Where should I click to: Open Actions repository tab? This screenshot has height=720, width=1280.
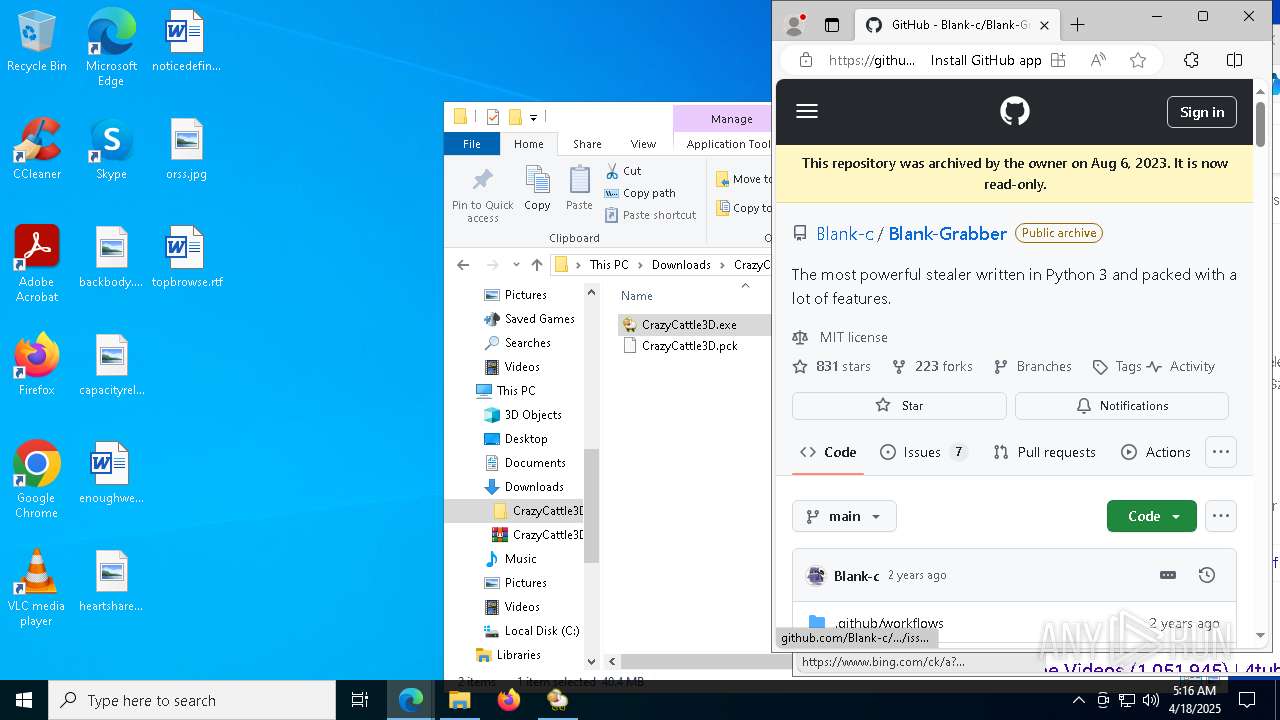pyautogui.click(x=1155, y=452)
